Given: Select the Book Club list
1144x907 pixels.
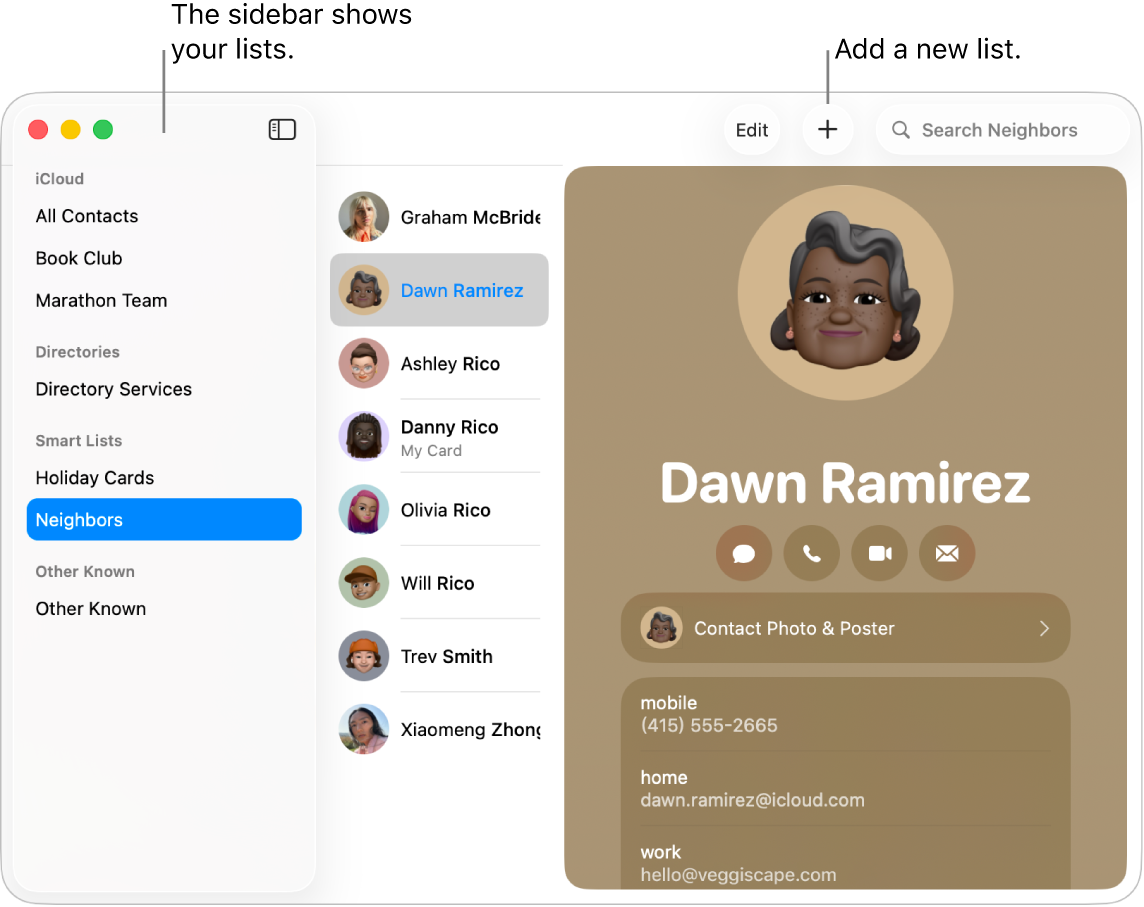Looking at the screenshot, I should (79, 258).
